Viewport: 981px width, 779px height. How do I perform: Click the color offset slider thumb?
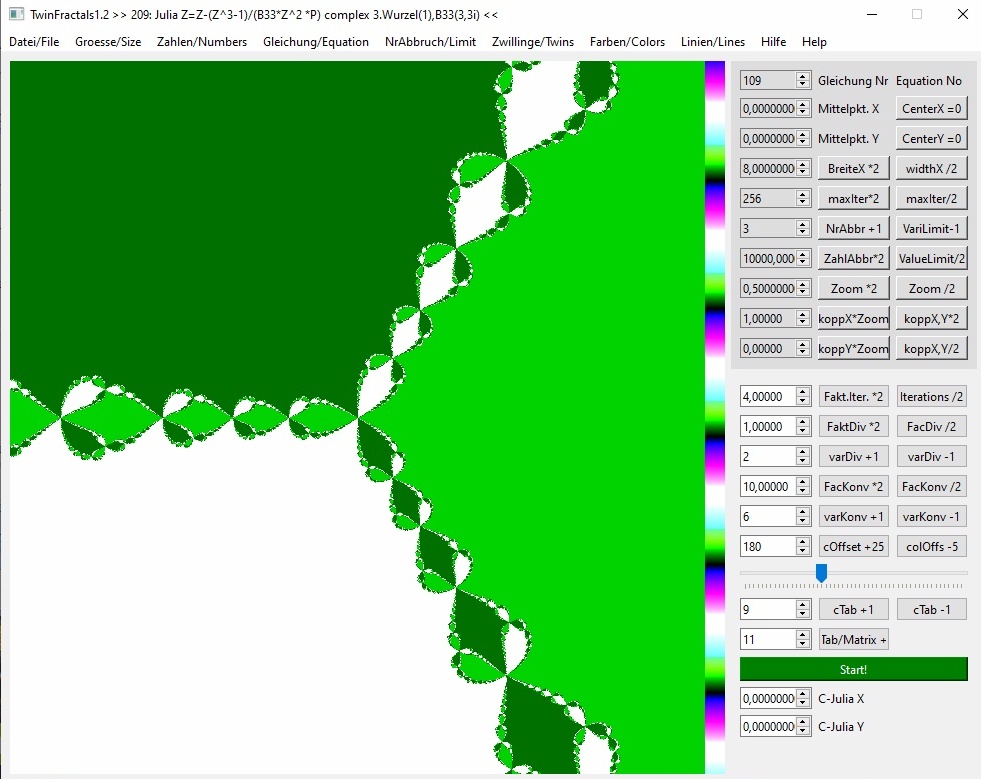click(821, 573)
